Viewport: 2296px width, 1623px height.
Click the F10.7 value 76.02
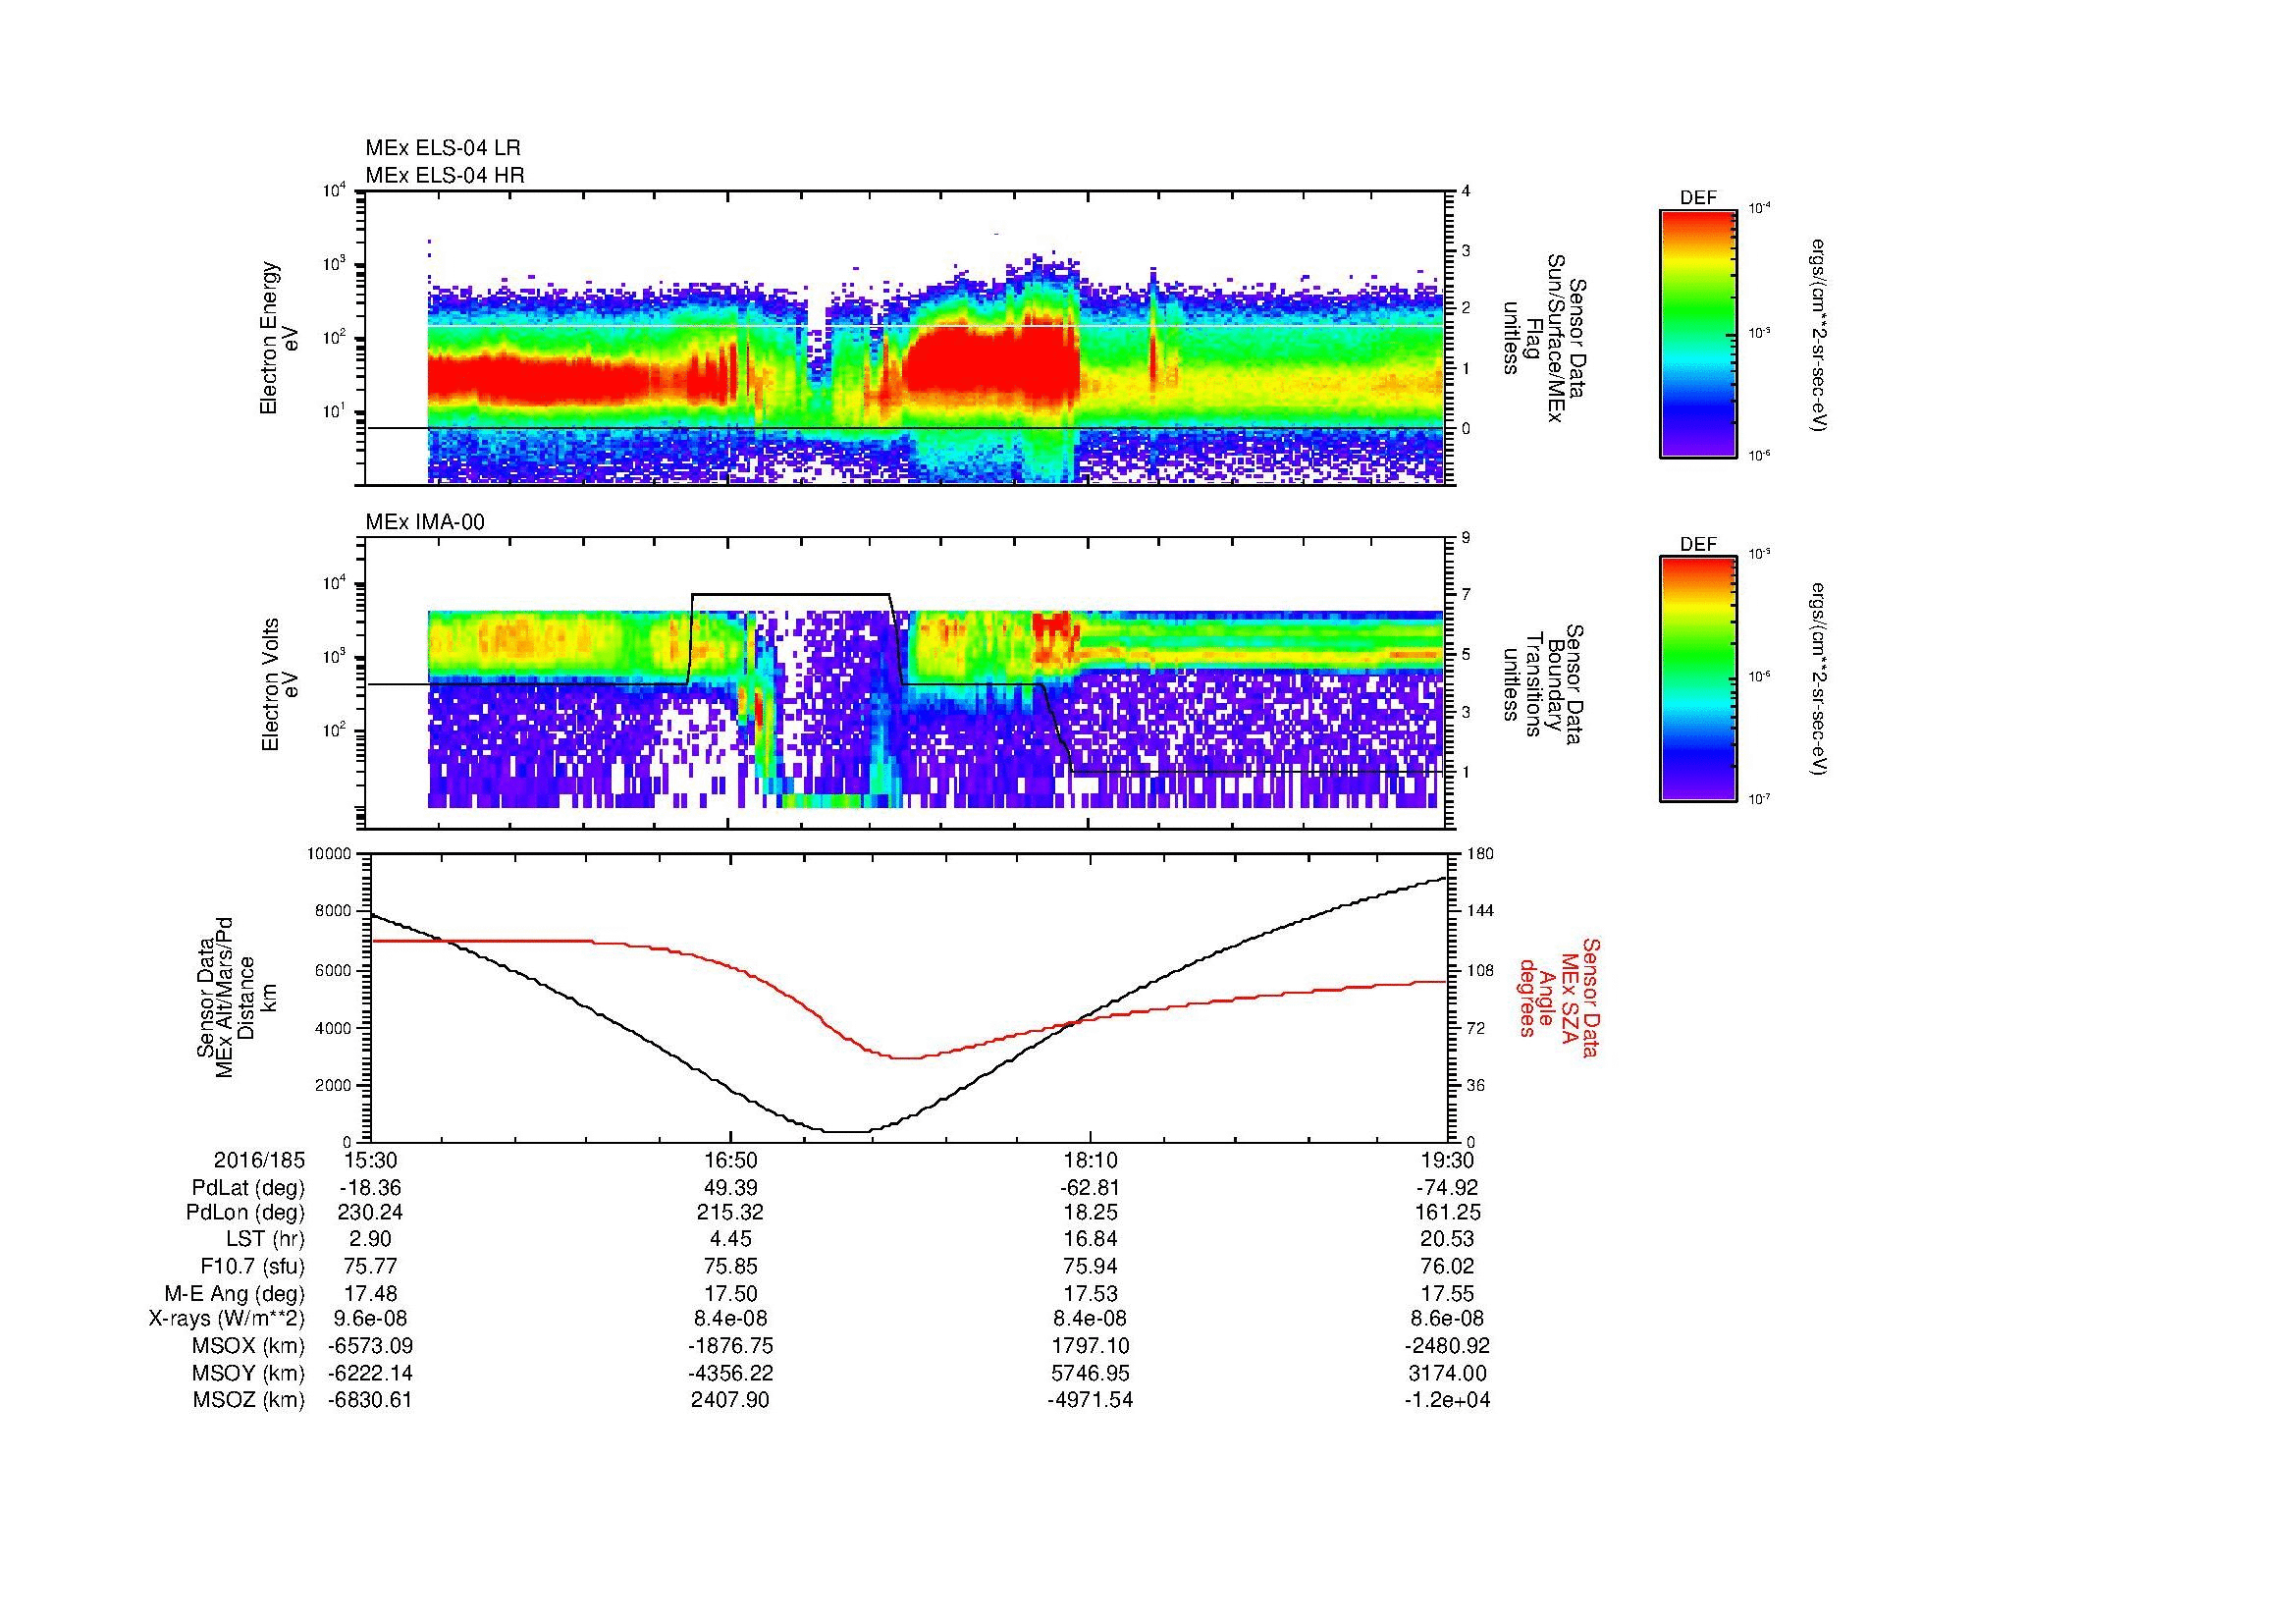pyautogui.click(x=1448, y=1267)
